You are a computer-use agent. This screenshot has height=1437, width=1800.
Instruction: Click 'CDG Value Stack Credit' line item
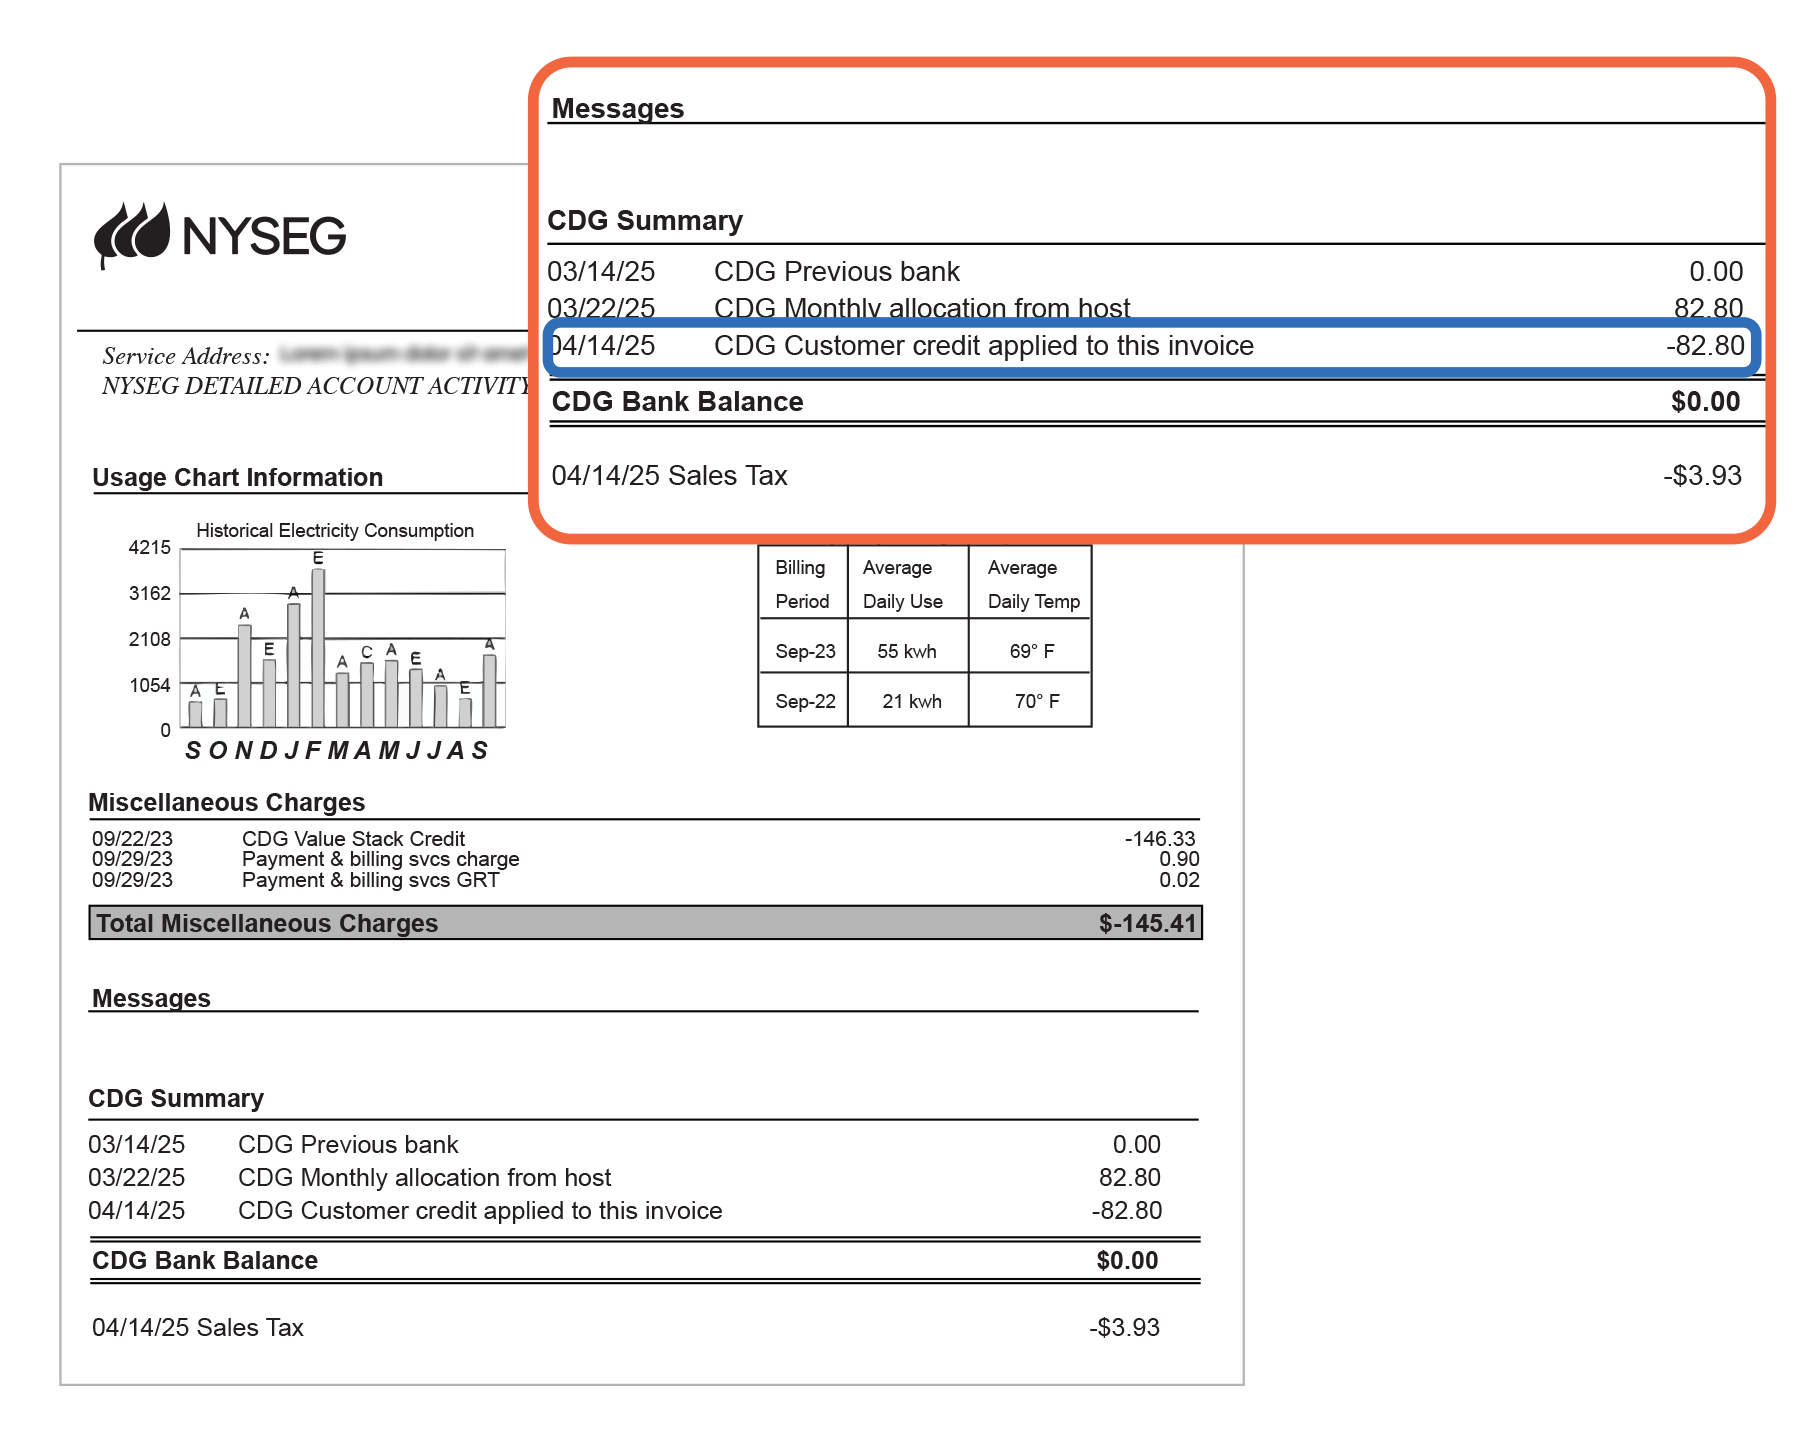(353, 839)
